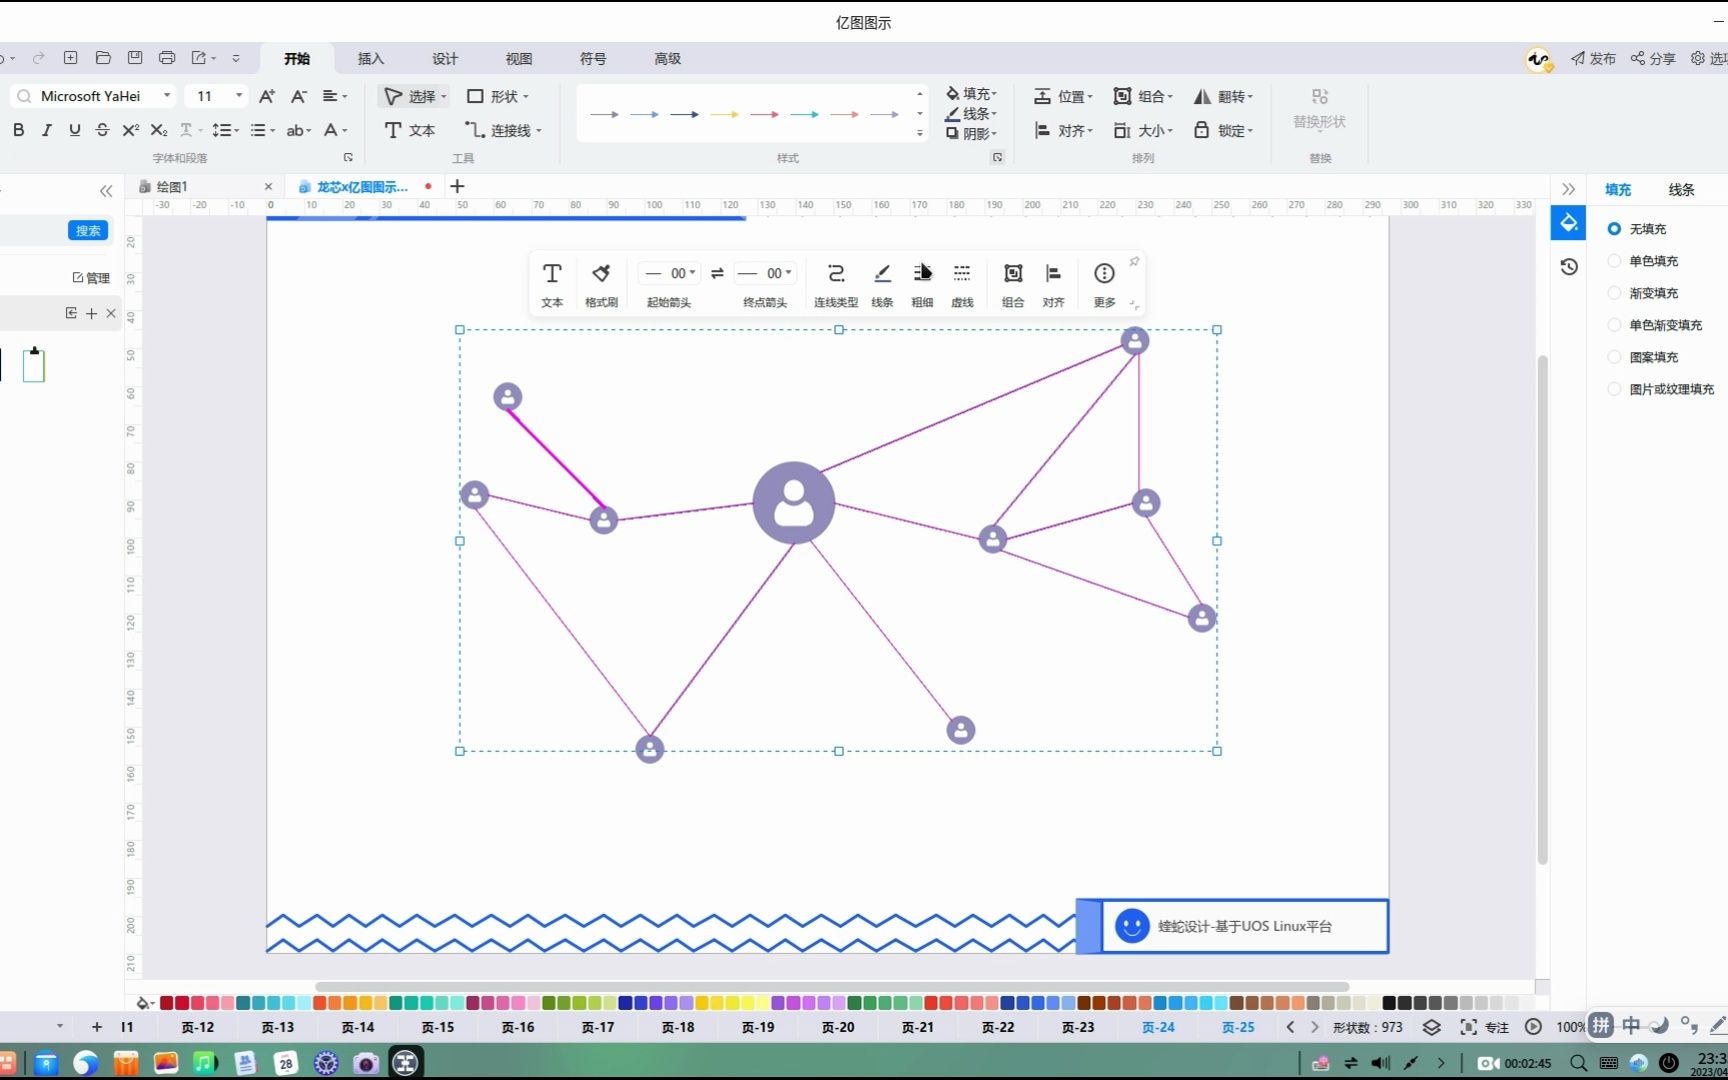Select the yellow arrow line style

724,115
